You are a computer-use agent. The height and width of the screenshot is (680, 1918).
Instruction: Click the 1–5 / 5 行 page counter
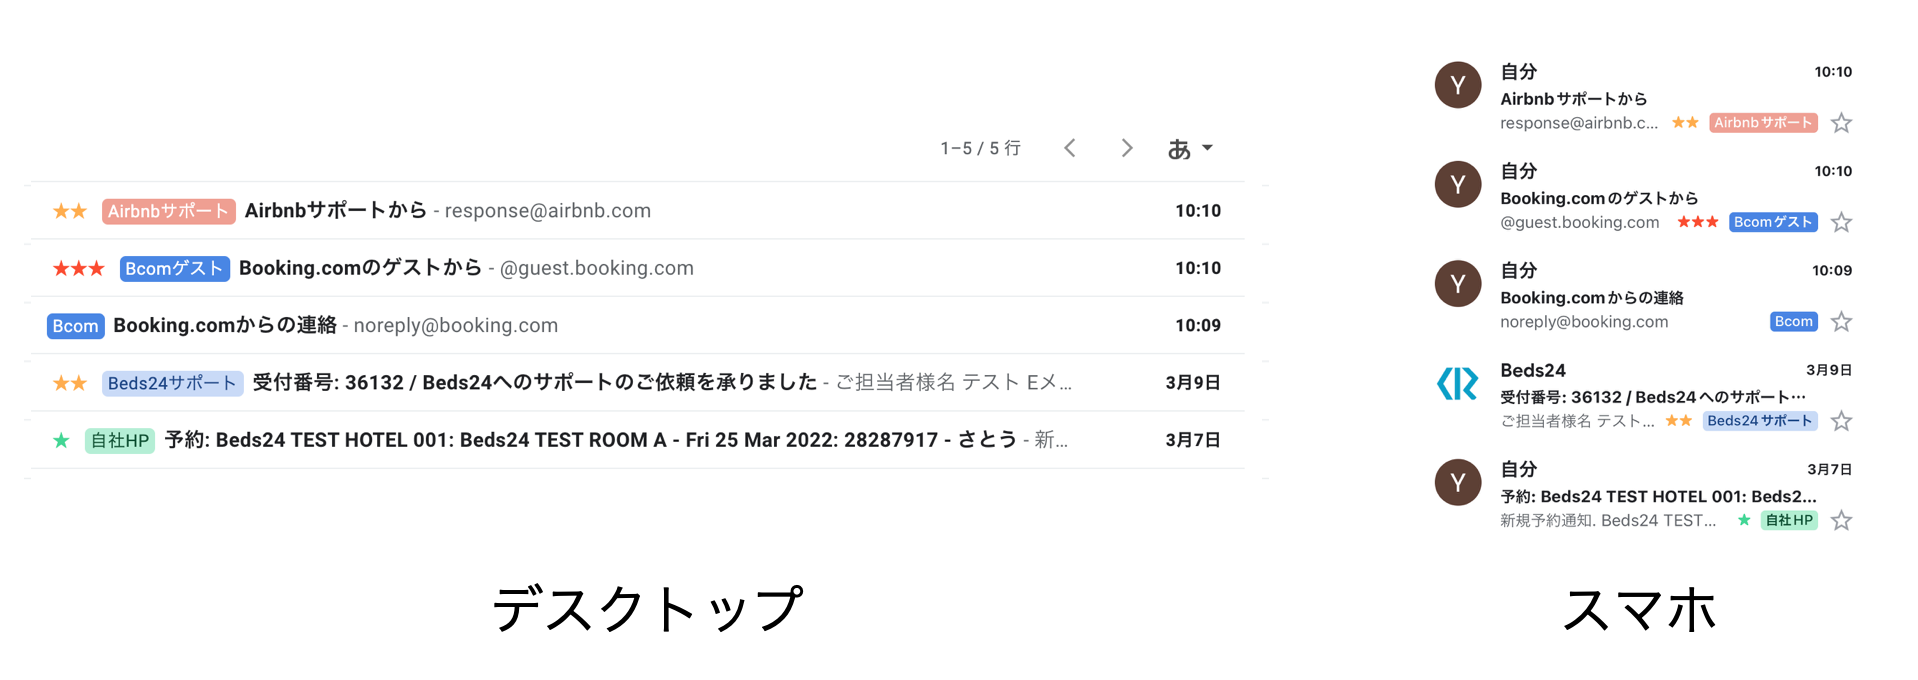pos(980,148)
